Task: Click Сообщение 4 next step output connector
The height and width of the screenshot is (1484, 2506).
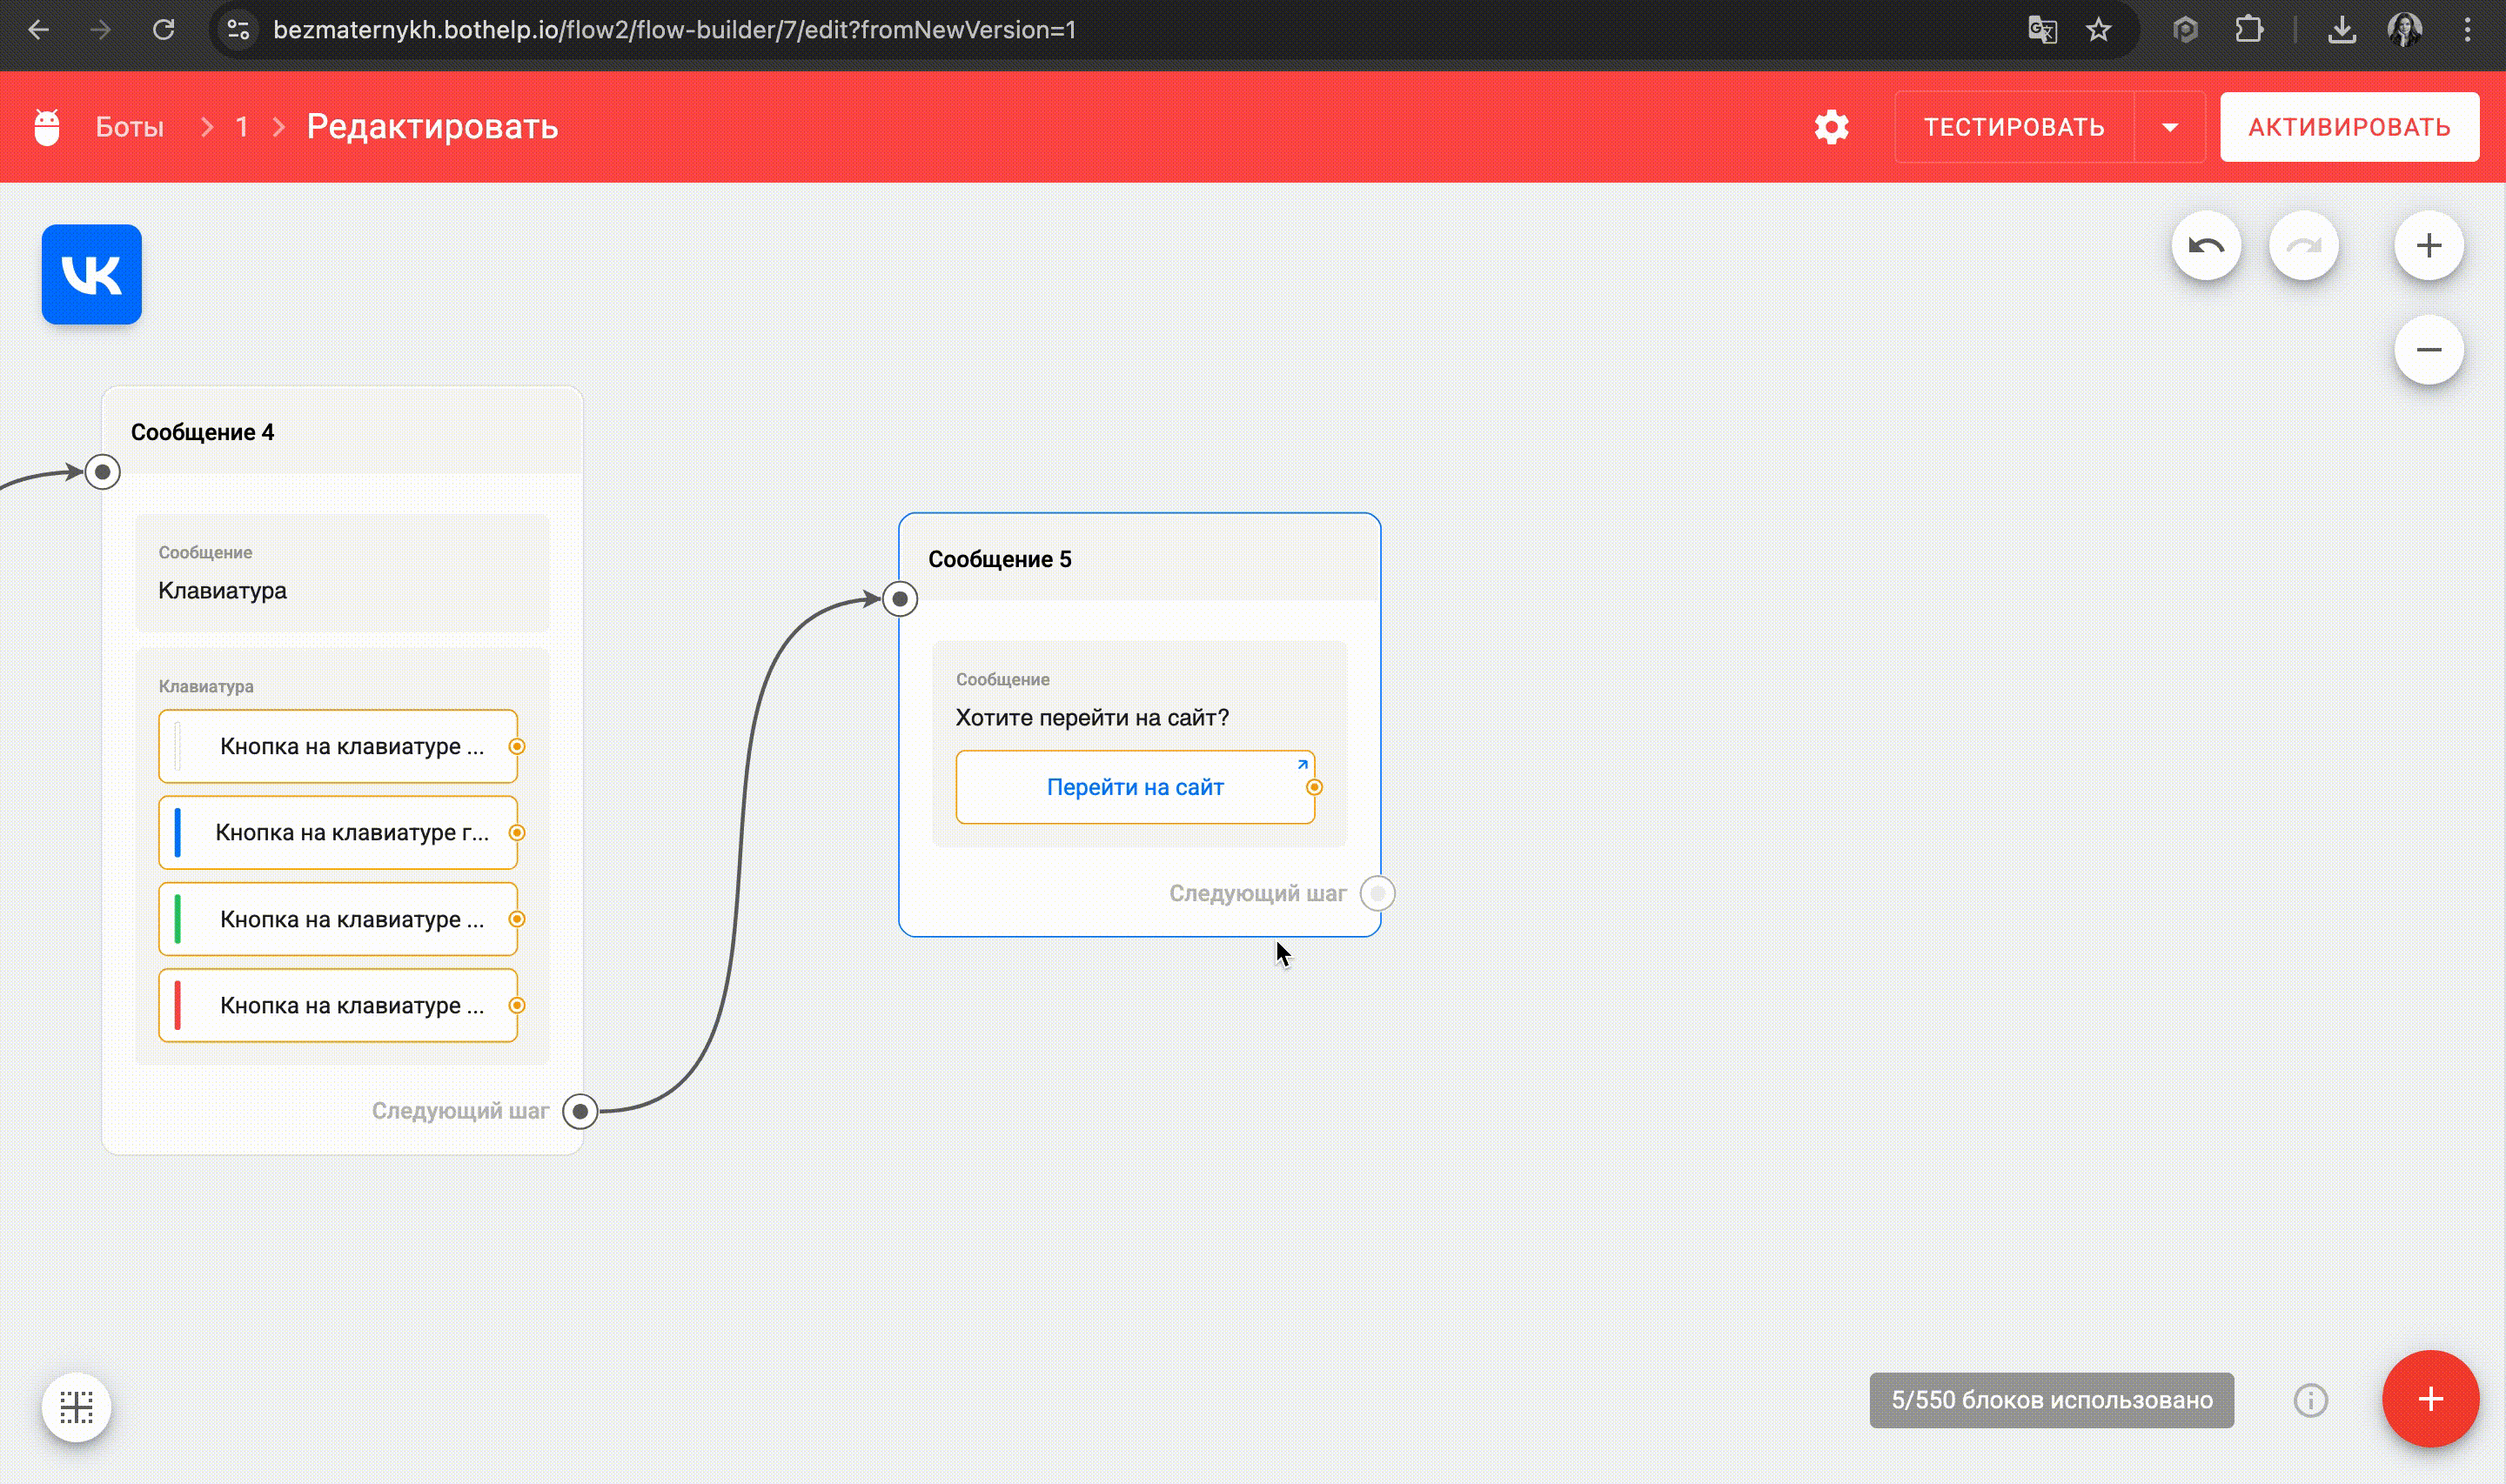Action: coord(580,1111)
